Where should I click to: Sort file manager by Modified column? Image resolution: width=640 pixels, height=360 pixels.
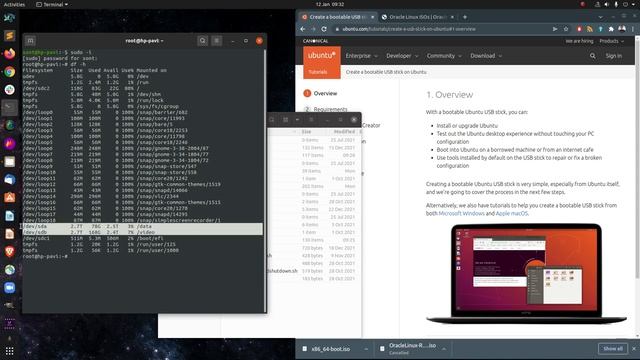pos(344,132)
